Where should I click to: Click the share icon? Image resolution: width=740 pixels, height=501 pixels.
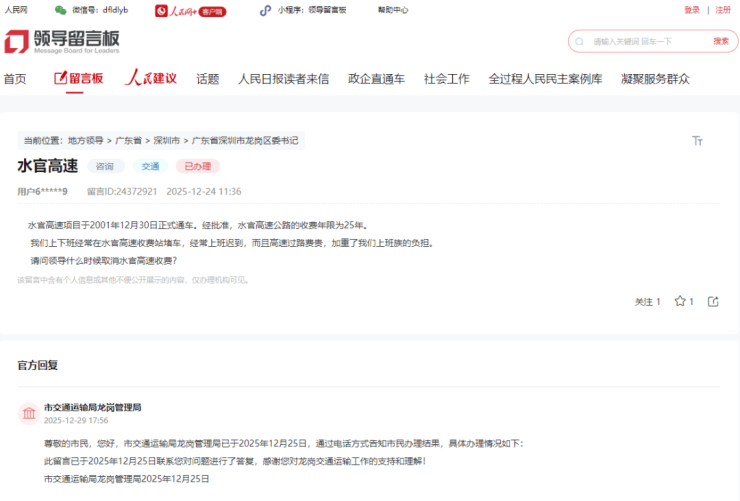[713, 301]
